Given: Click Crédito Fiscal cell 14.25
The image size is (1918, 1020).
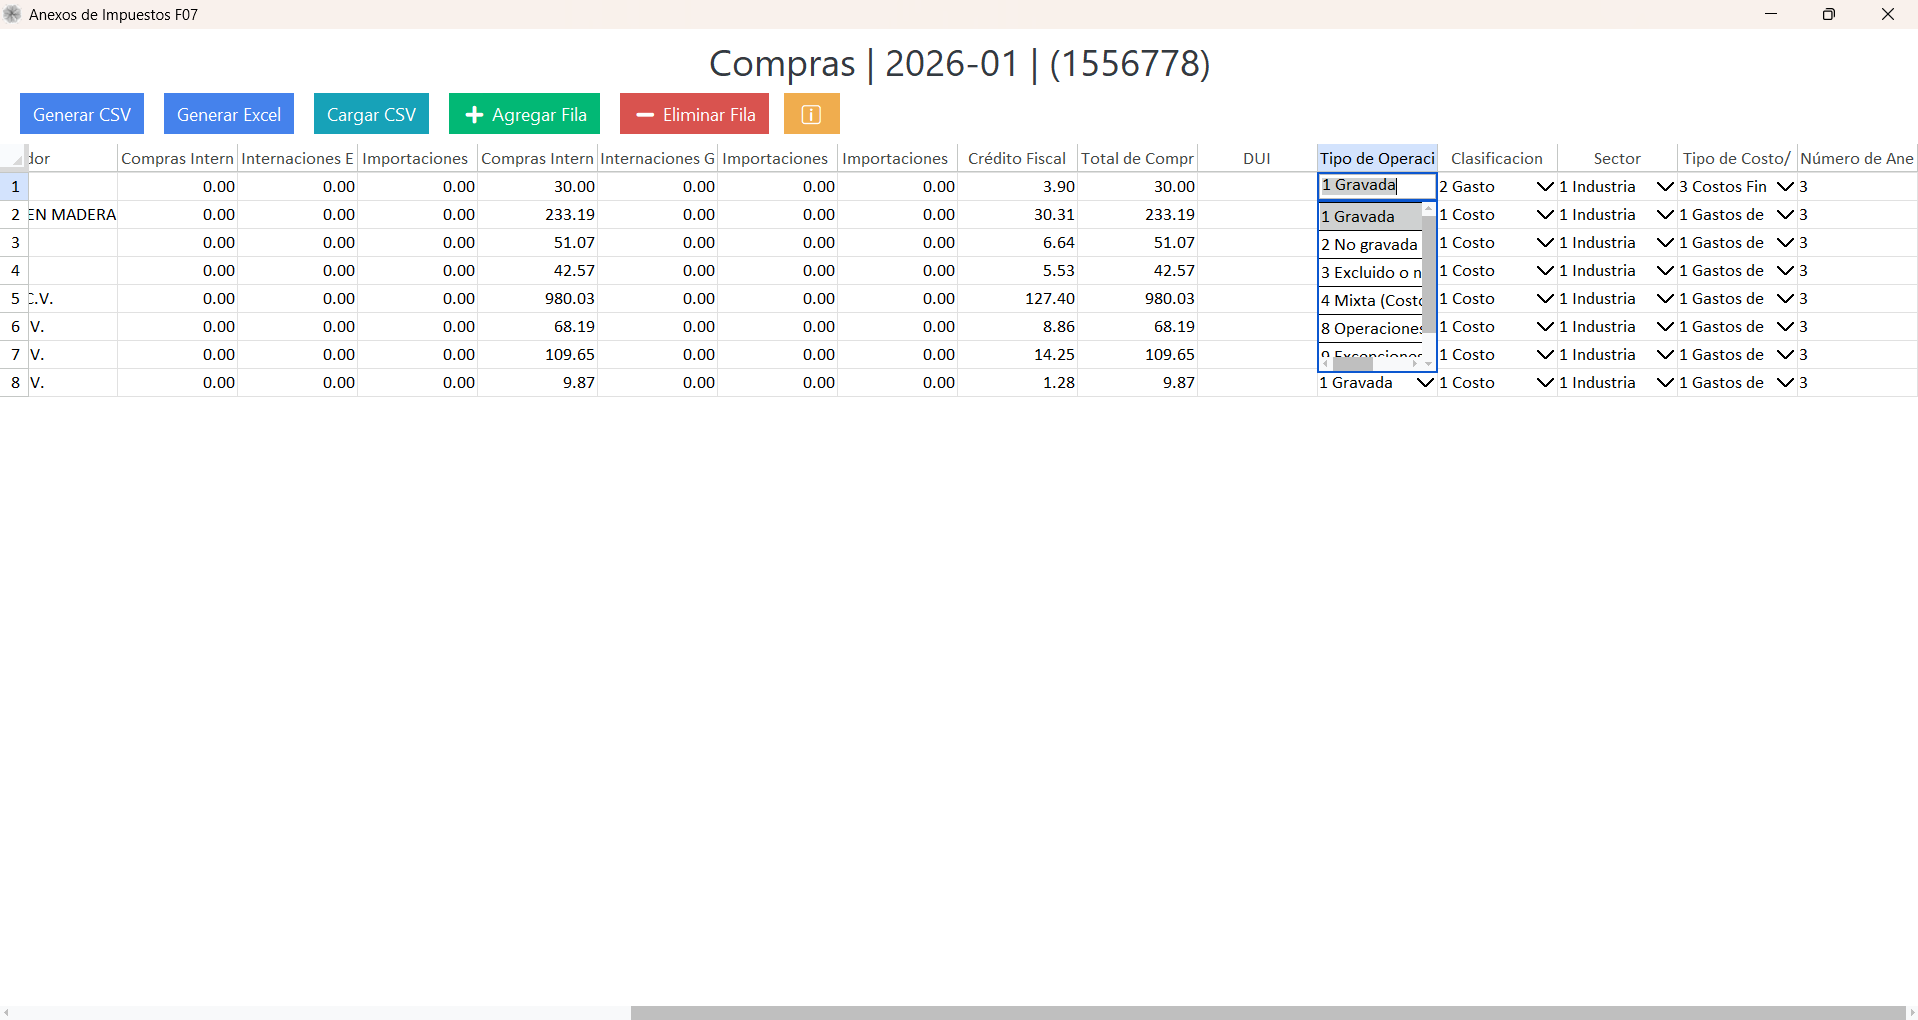Looking at the screenshot, I should [1017, 355].
